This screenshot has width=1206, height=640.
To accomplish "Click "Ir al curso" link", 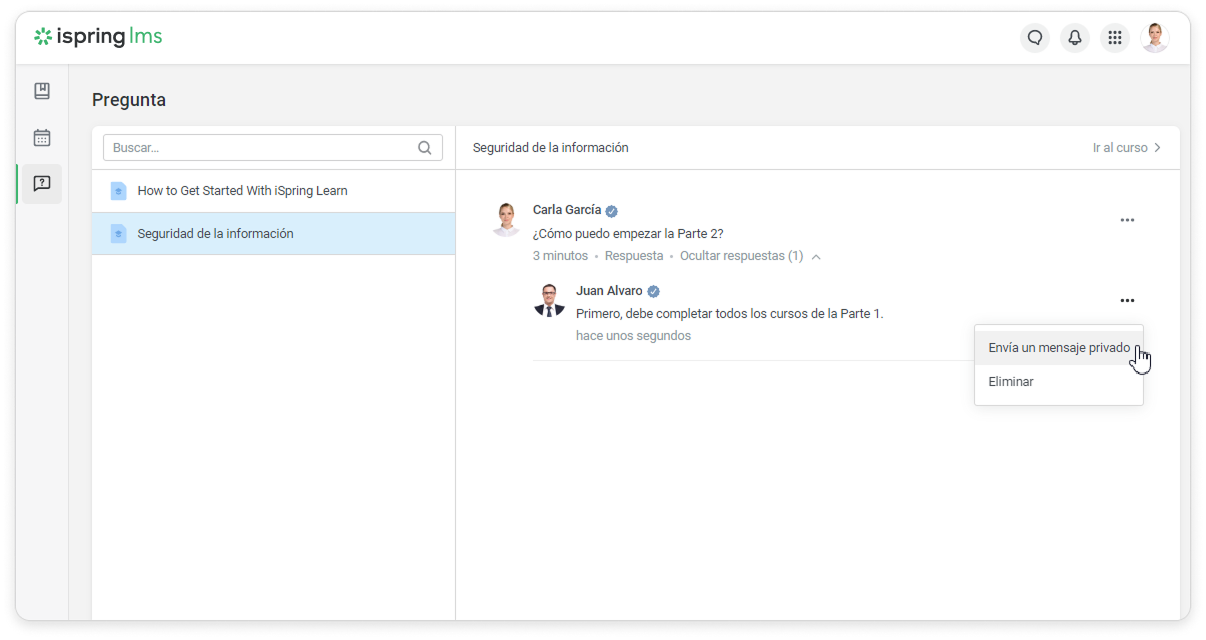I will point(1126,148).
